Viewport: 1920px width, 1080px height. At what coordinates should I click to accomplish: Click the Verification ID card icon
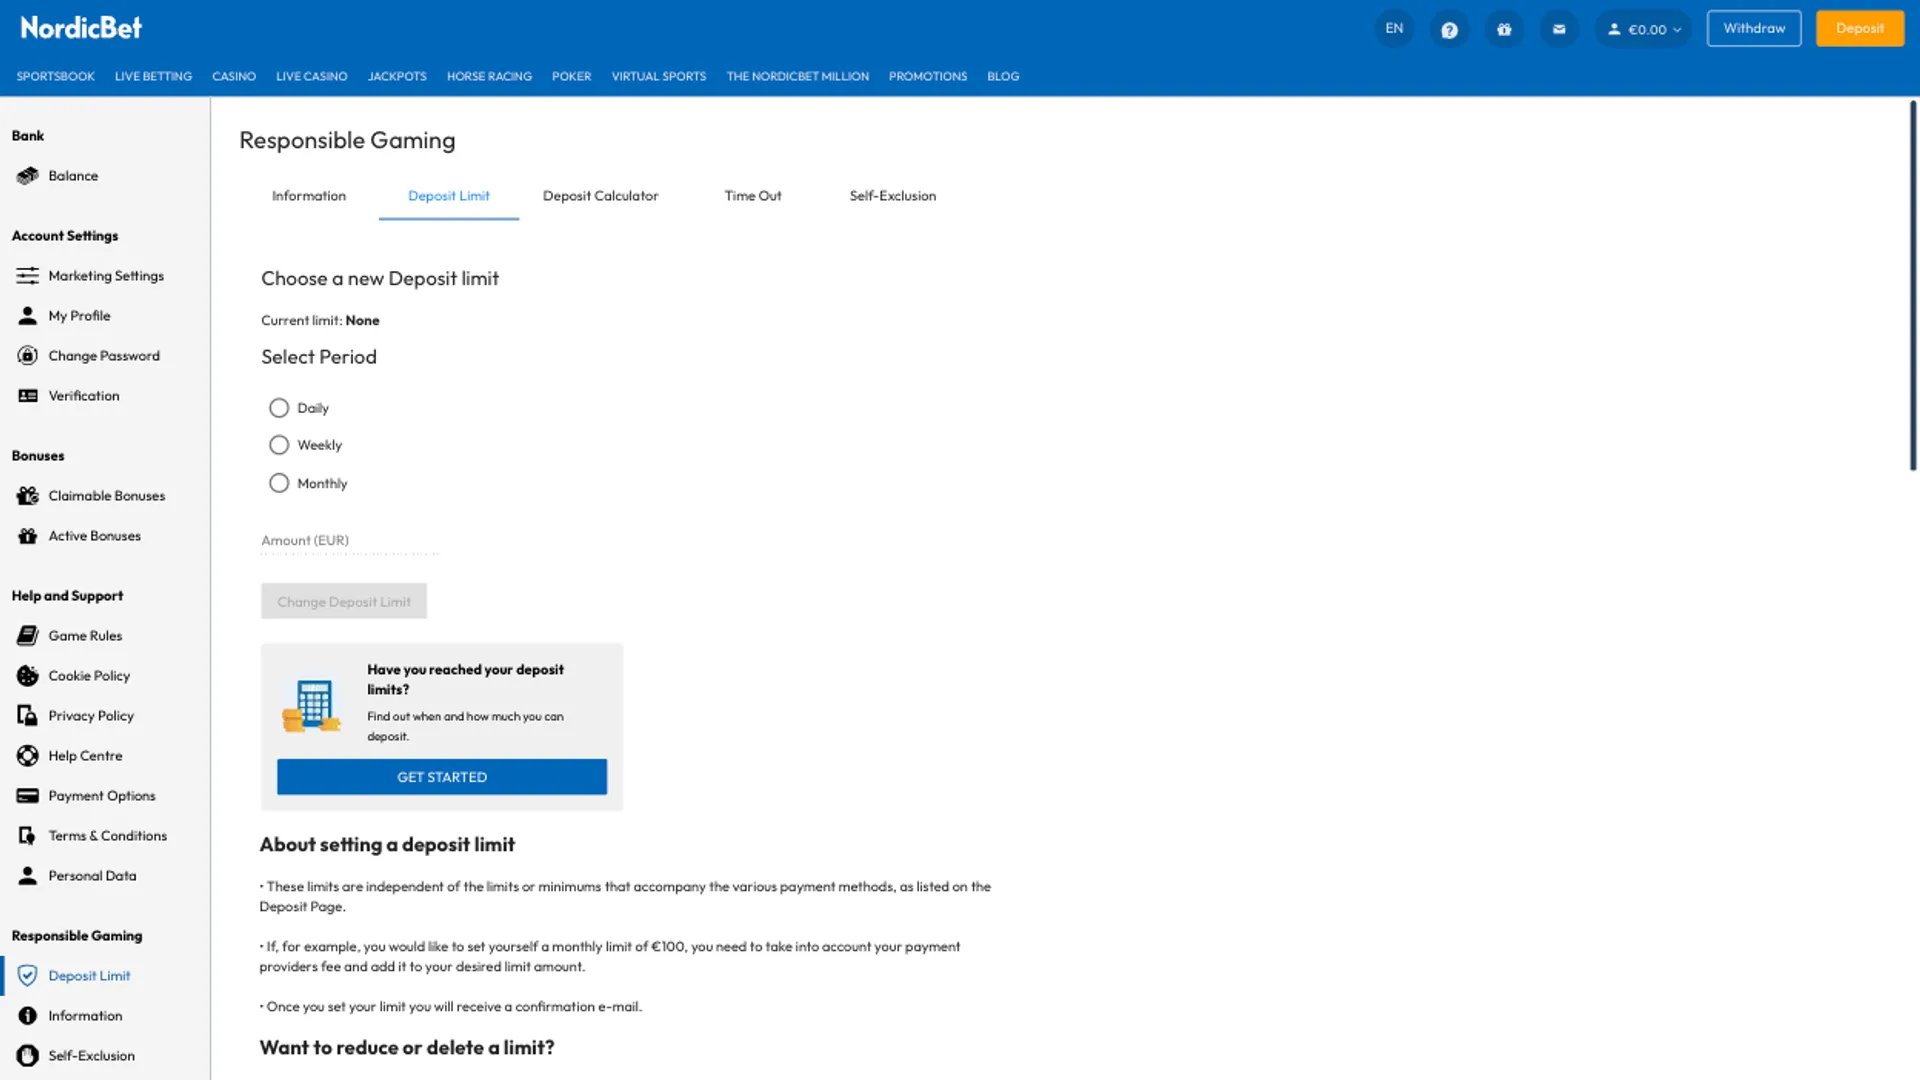[28, 396]
